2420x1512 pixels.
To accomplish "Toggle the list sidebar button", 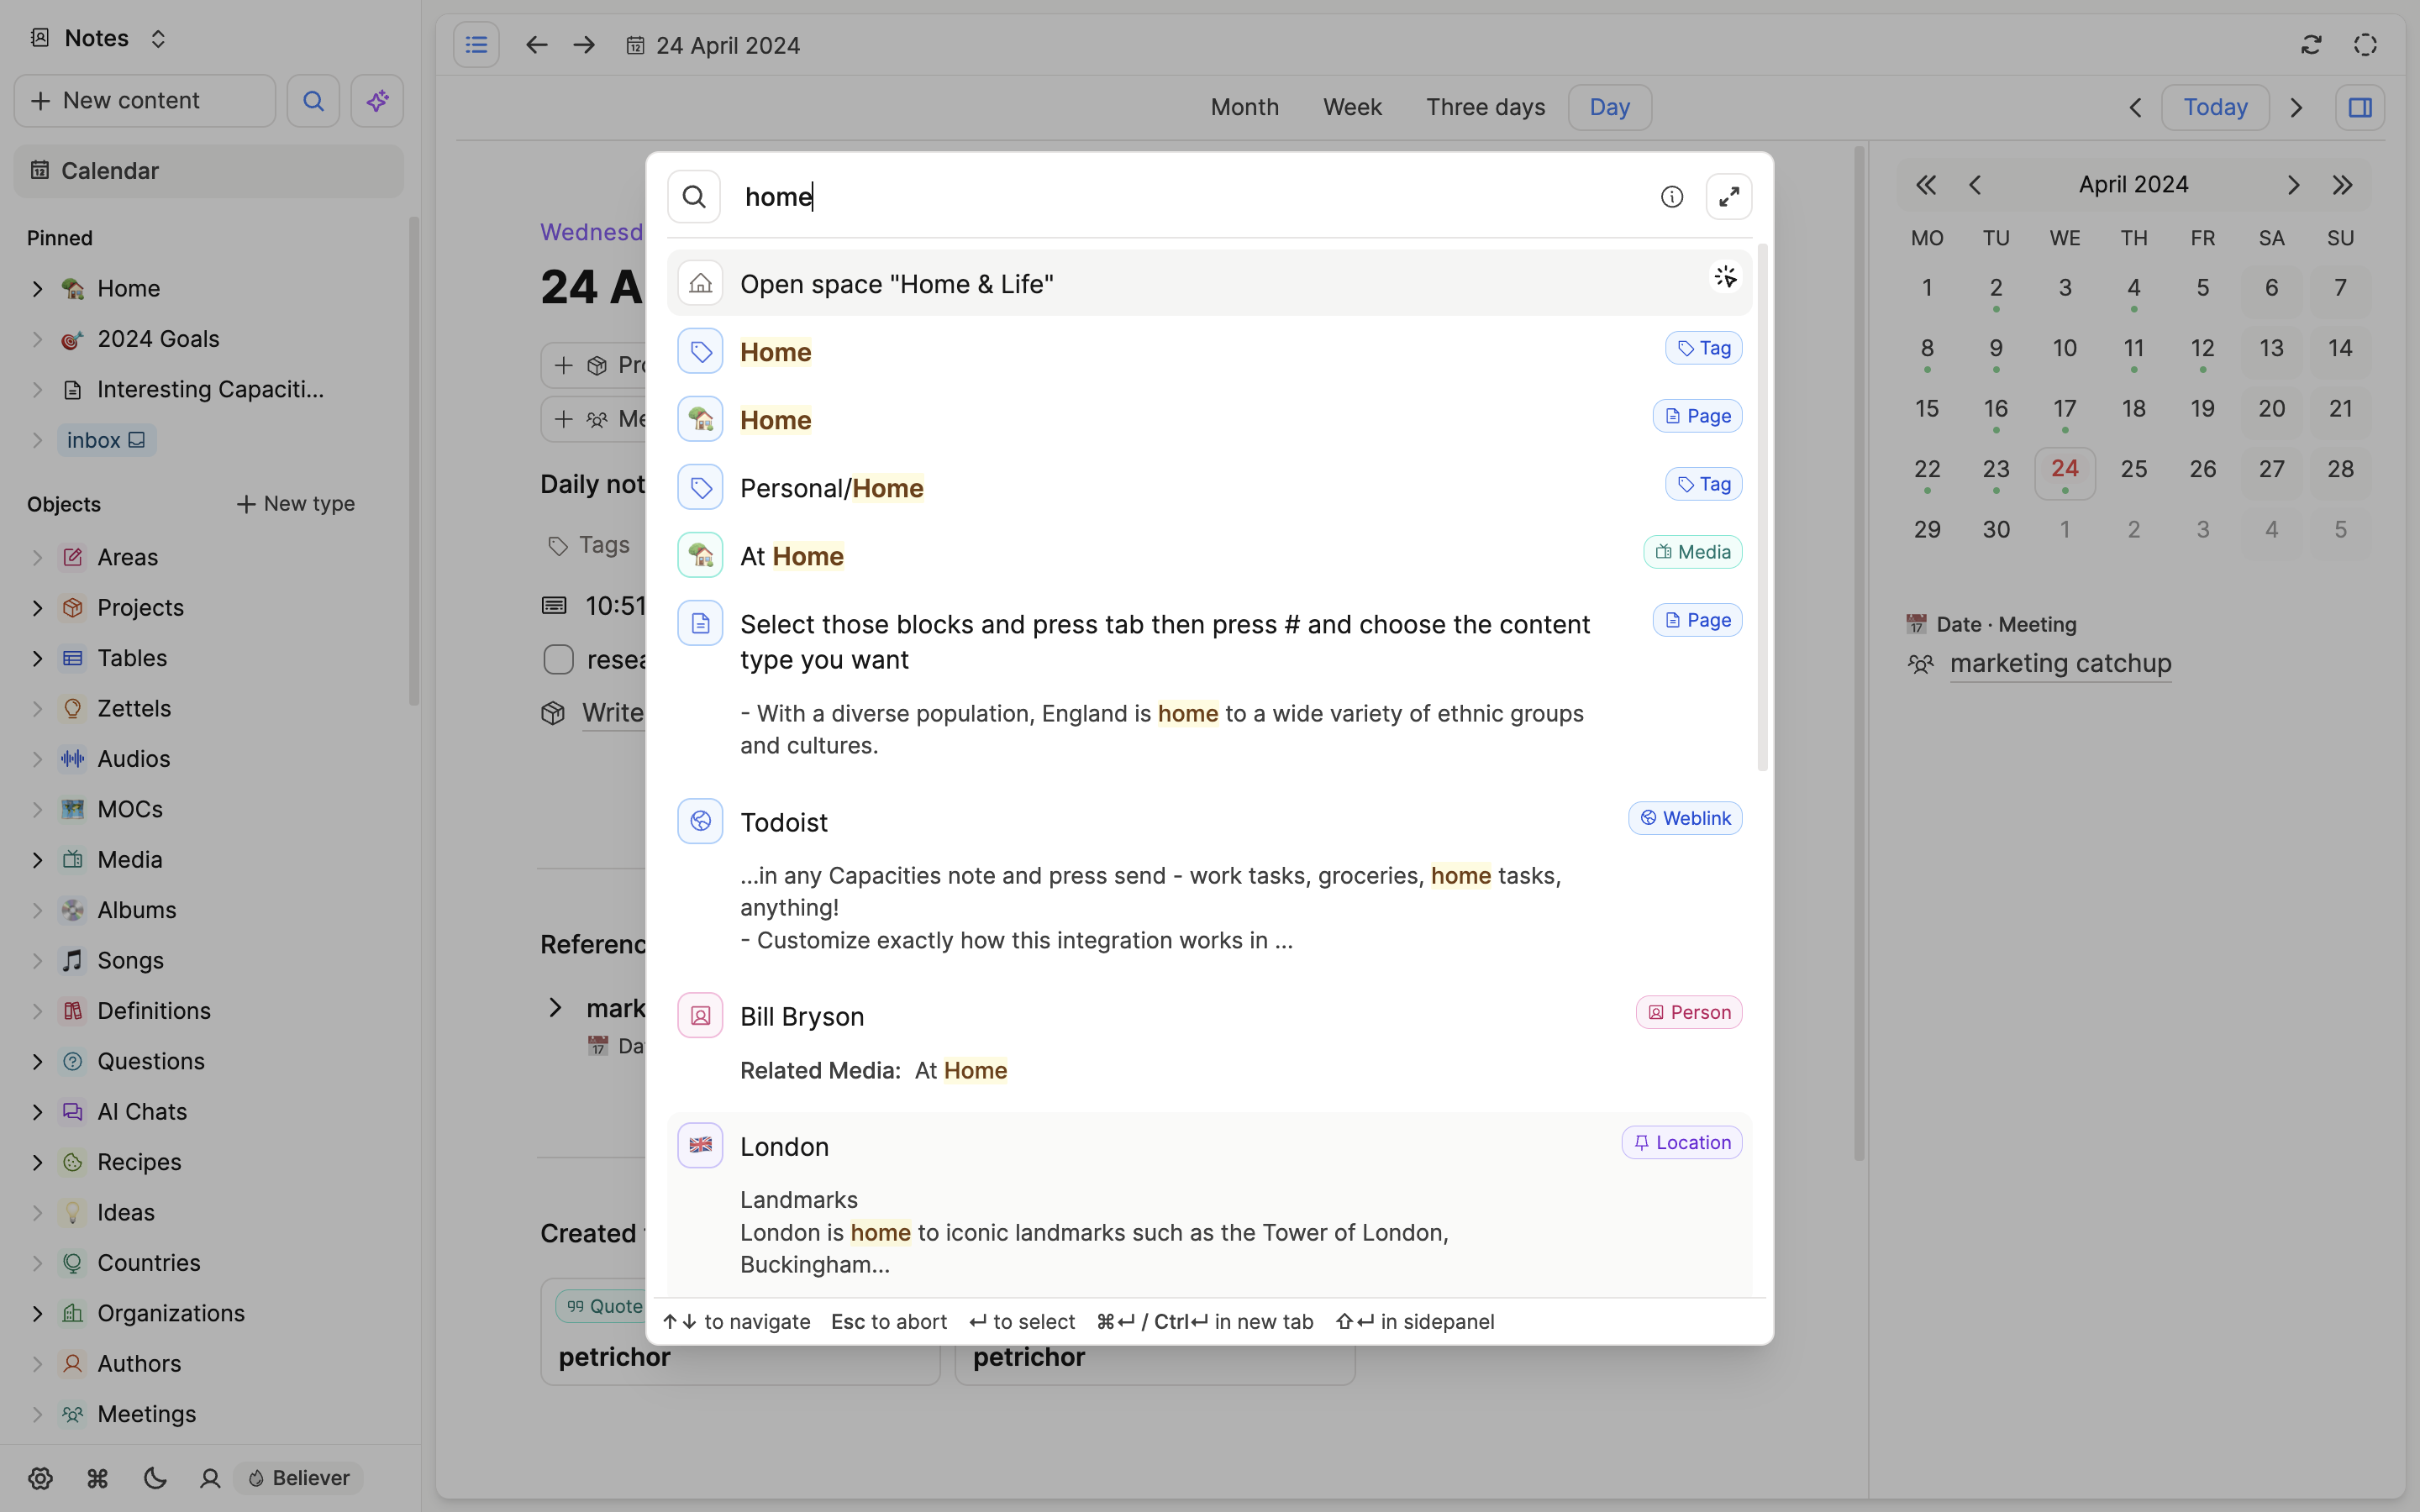I will [476, 45].
